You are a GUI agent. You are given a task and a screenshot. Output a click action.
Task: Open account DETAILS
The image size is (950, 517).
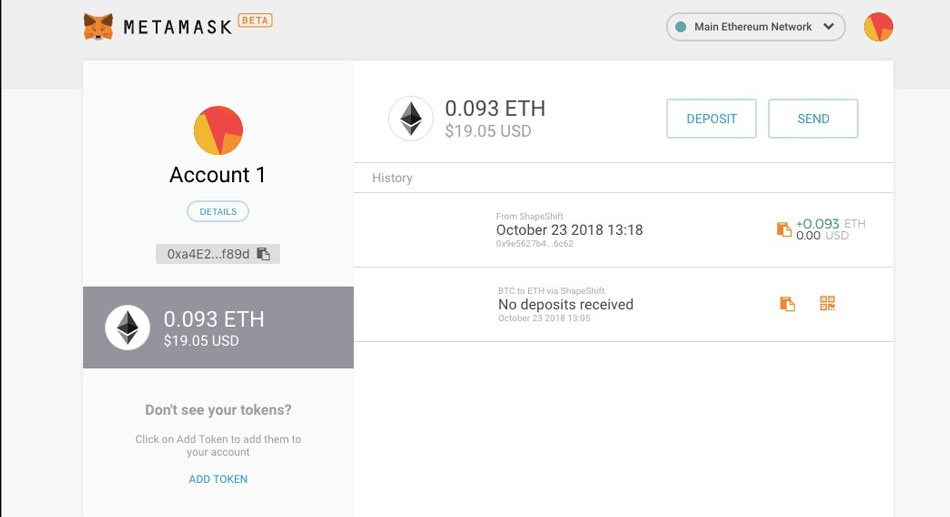tap(218, 212)
